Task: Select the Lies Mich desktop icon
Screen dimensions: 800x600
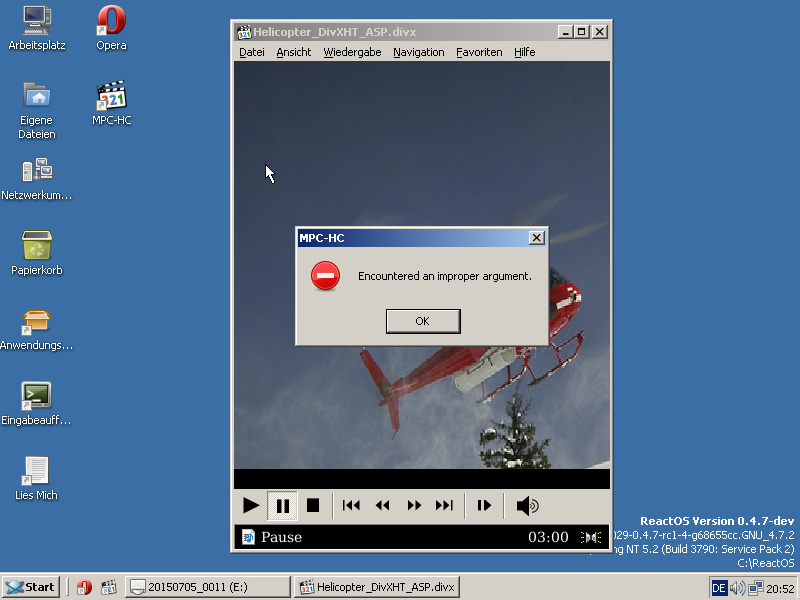Action: pos(36,479)
